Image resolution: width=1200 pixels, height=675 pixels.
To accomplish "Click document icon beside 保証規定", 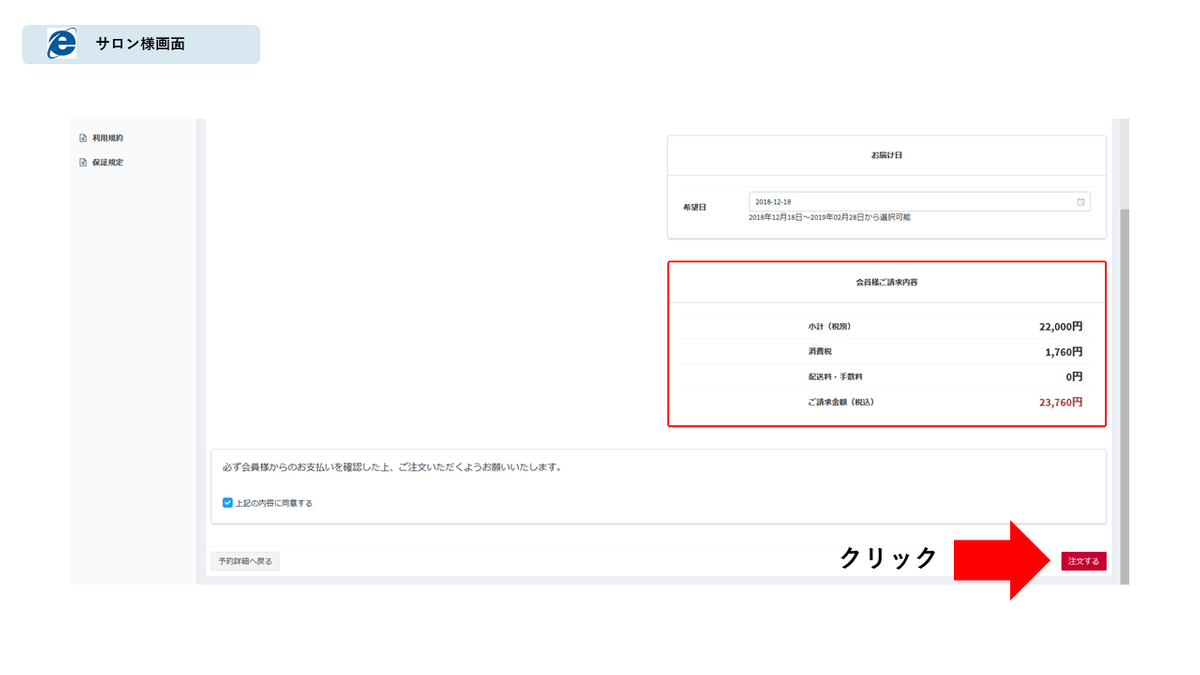I will (83, 162).
